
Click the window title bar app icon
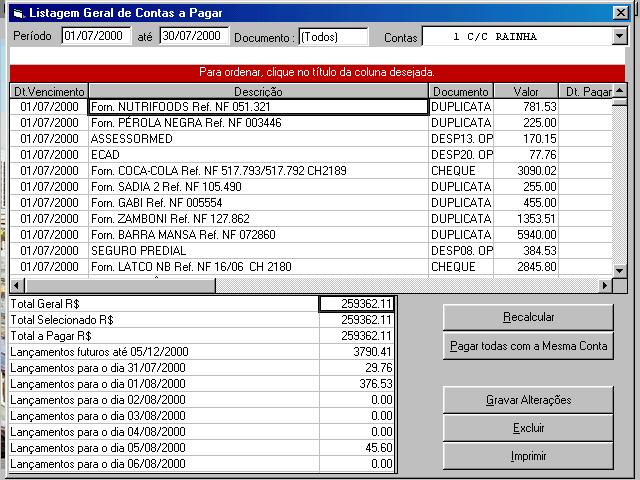16,13
